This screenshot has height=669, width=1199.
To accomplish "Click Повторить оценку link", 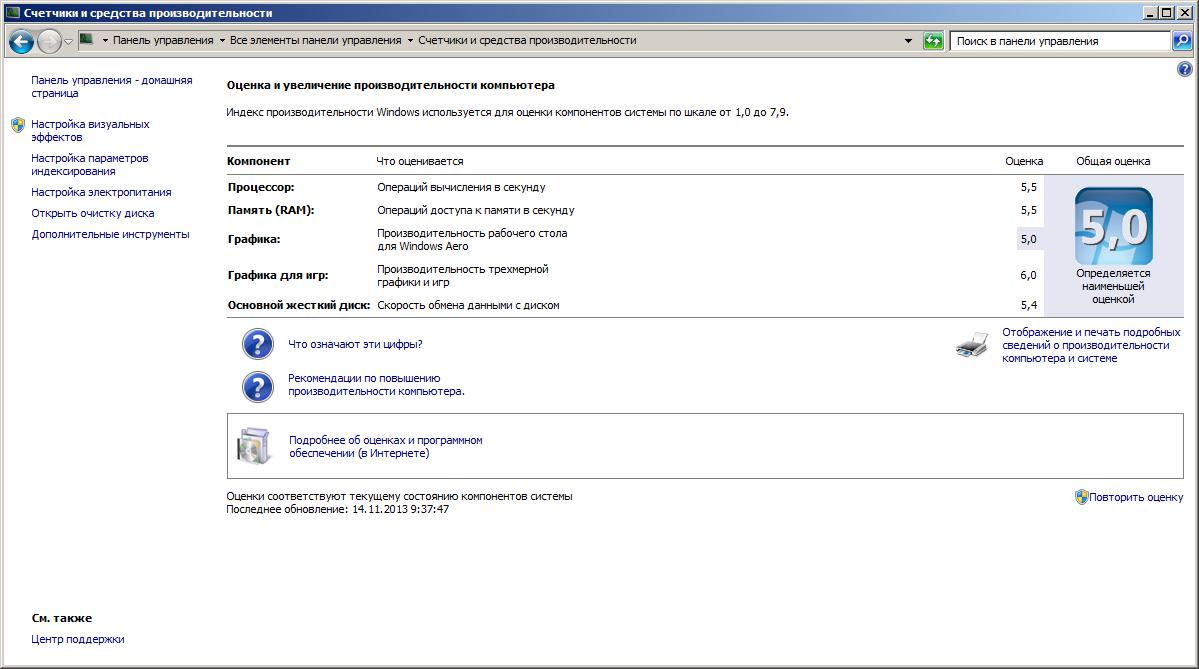I will click(x=1136, y=497).
